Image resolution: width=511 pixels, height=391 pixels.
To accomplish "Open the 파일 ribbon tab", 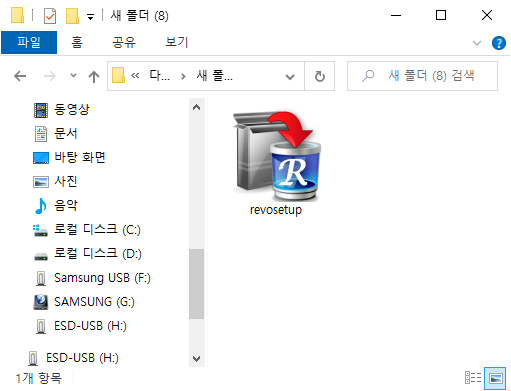I will point(29,42).
